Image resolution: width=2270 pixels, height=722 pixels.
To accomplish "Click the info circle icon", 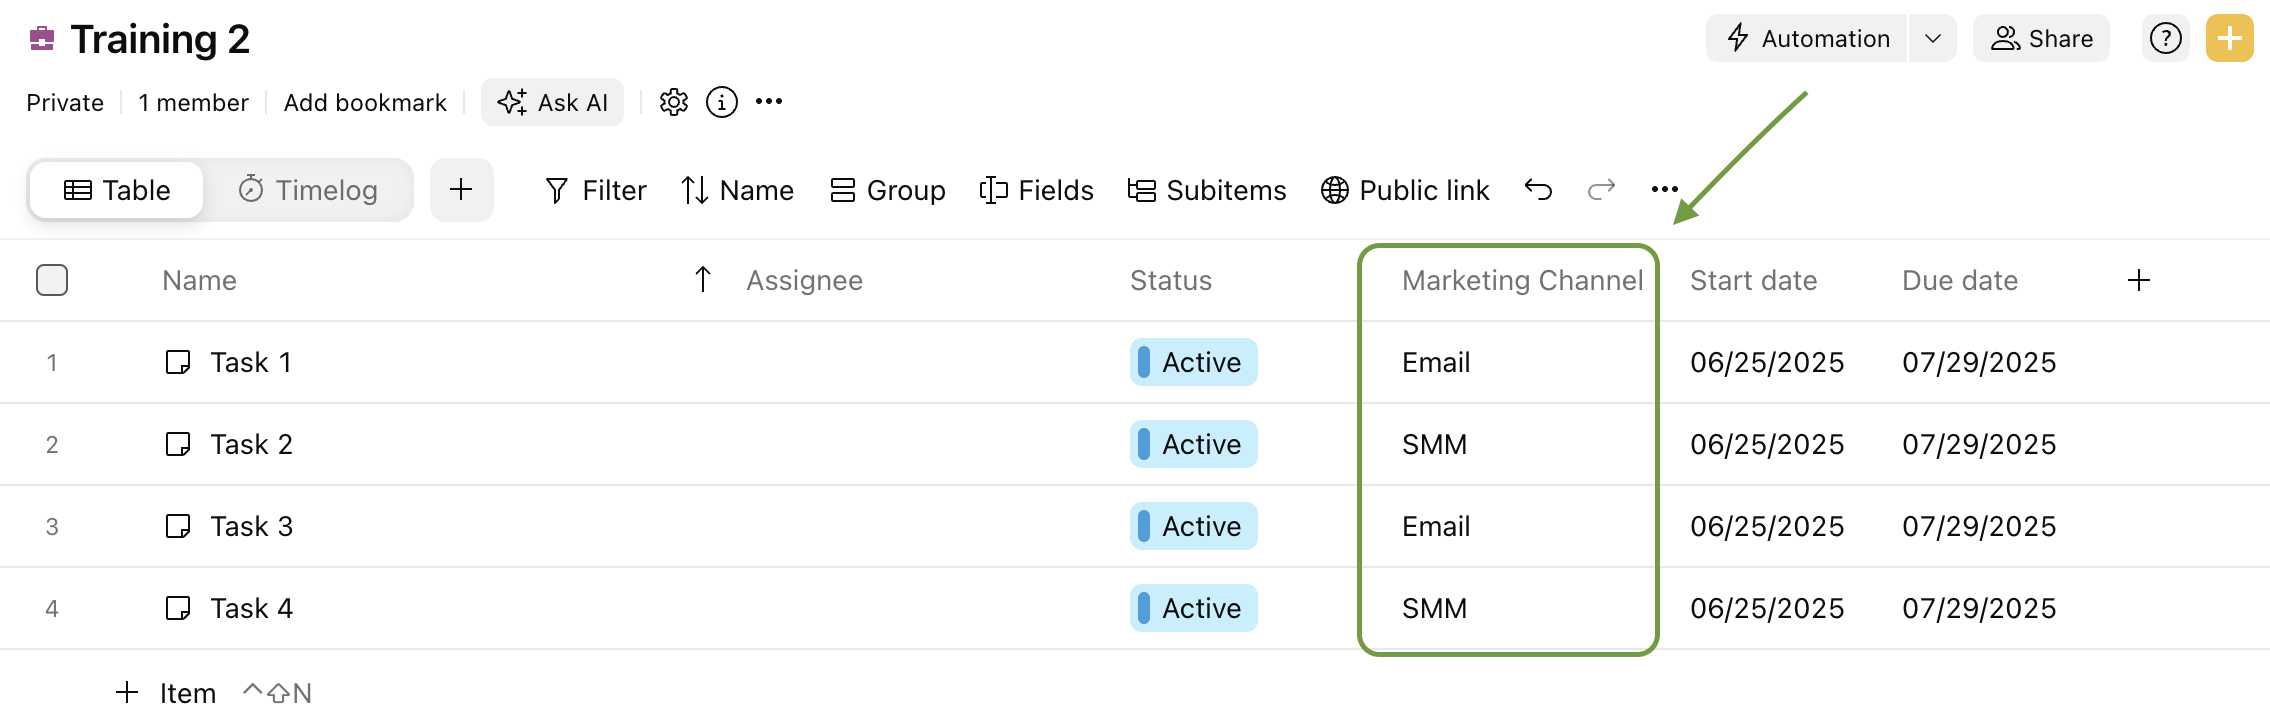I will [x=722, y=102].
